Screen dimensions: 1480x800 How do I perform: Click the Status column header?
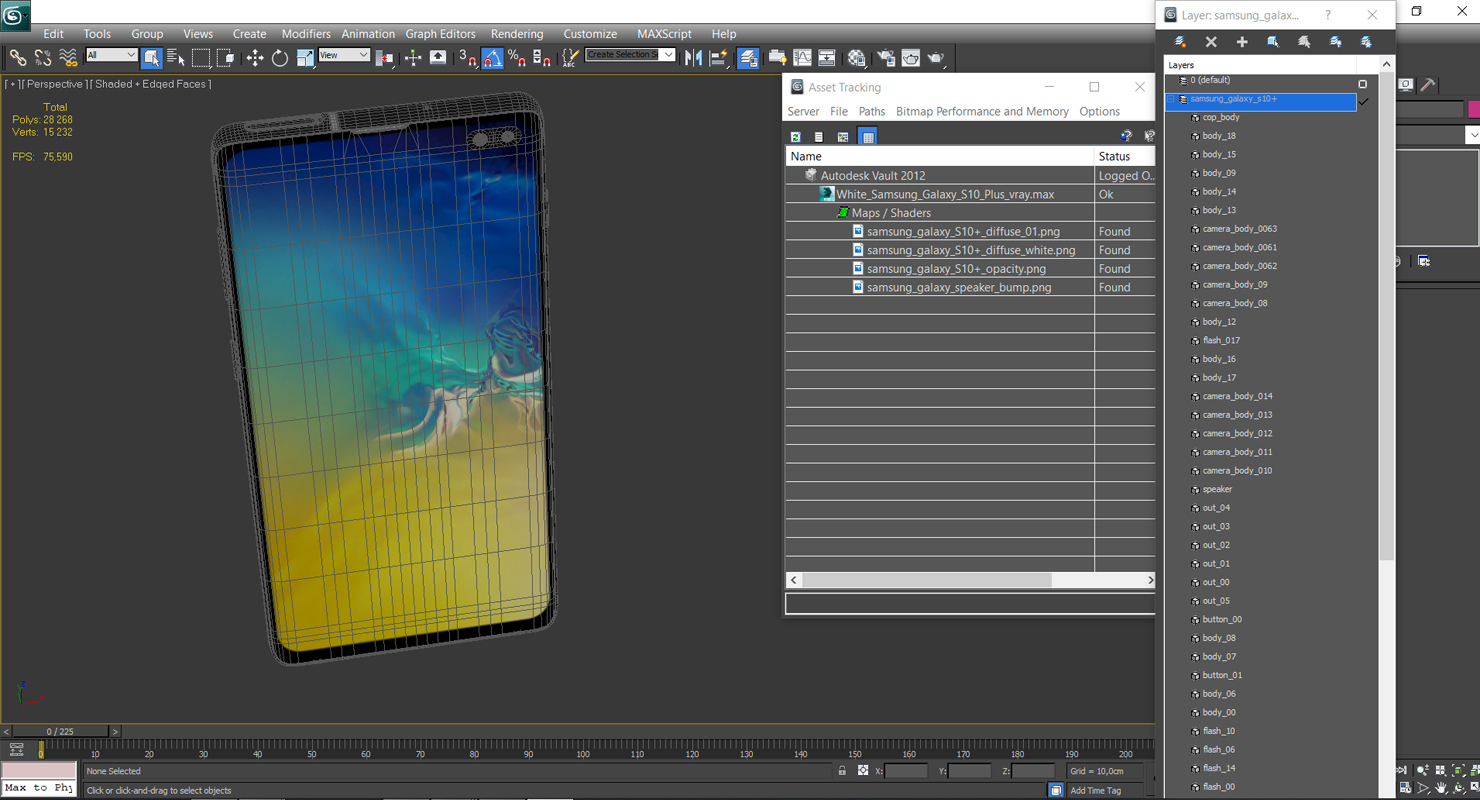pyautogui.click(x=1124, y=156)
